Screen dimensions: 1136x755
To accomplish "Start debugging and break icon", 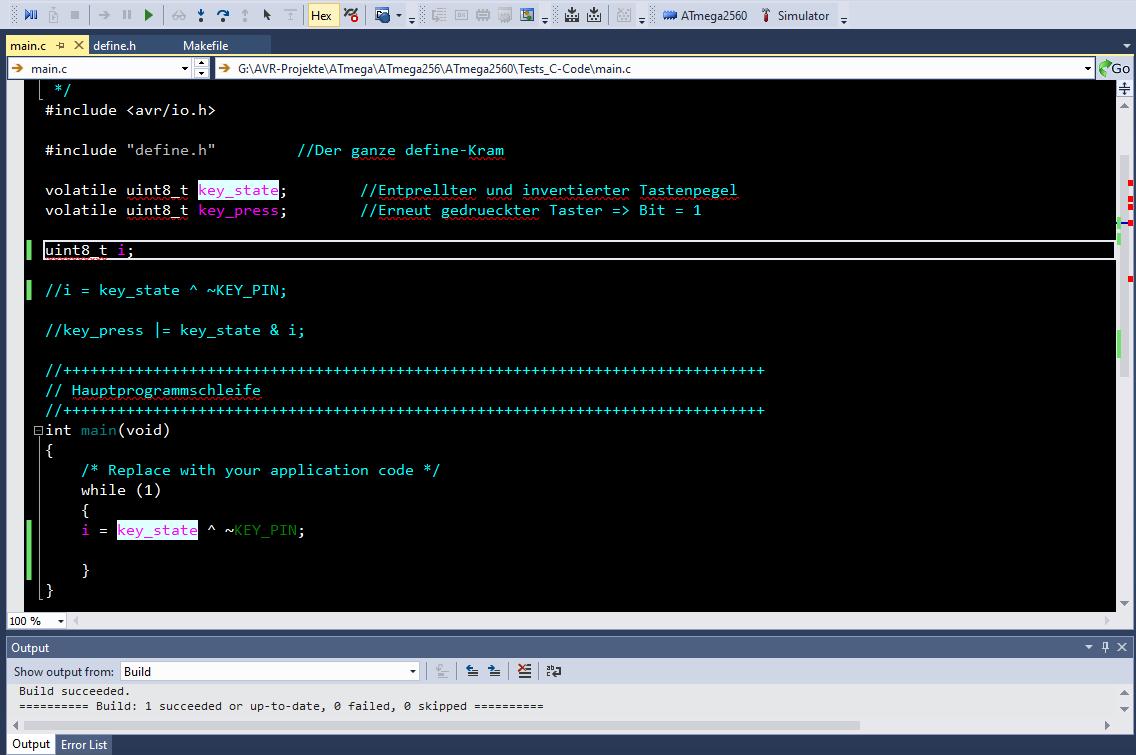I will (31, 14).
